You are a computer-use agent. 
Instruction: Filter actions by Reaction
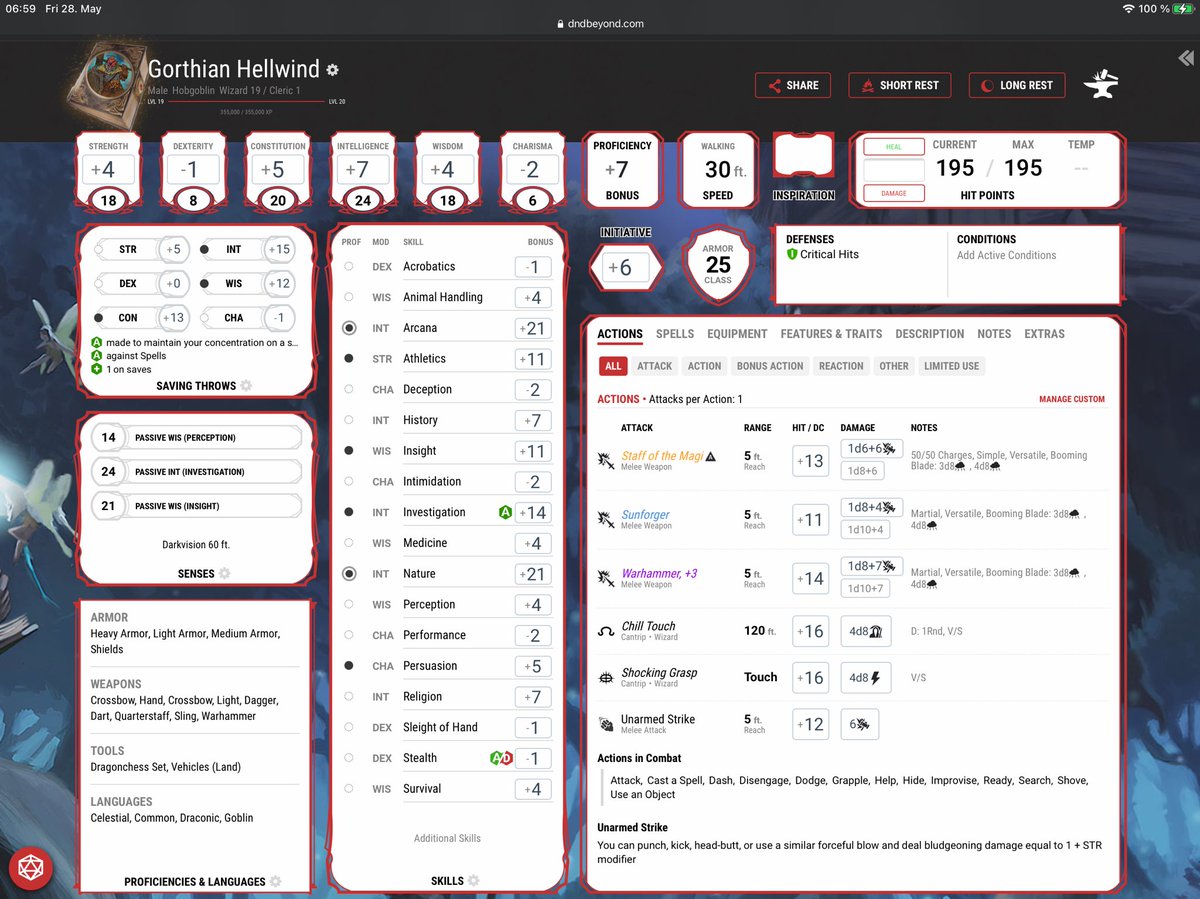(841, 366)
